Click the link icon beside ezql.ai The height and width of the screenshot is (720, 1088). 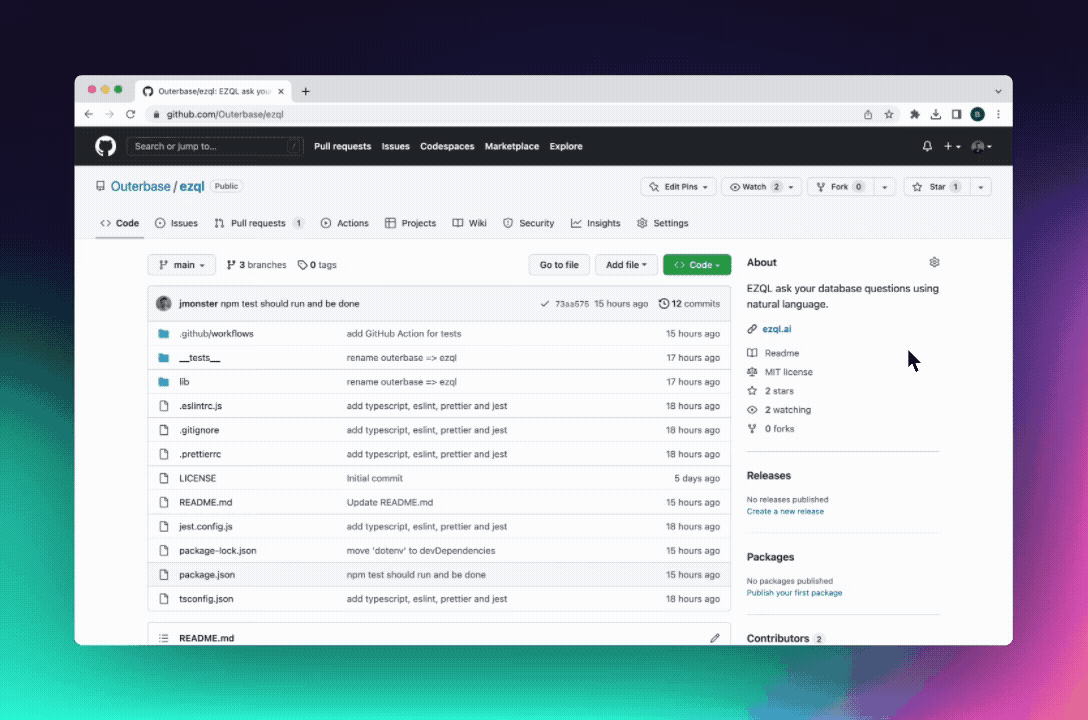point(752,328)
